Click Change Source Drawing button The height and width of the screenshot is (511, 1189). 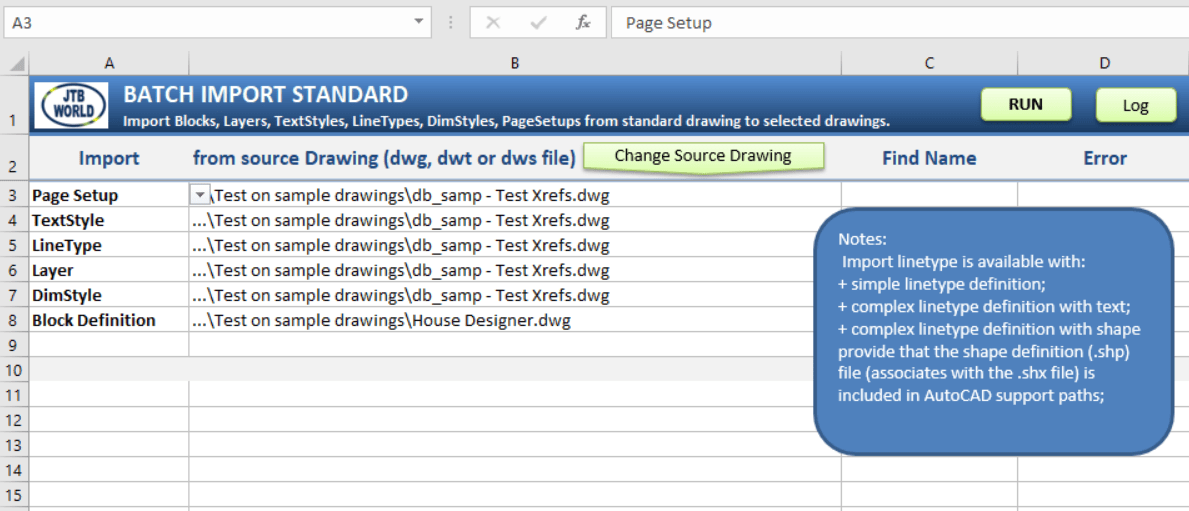(703, 156)
